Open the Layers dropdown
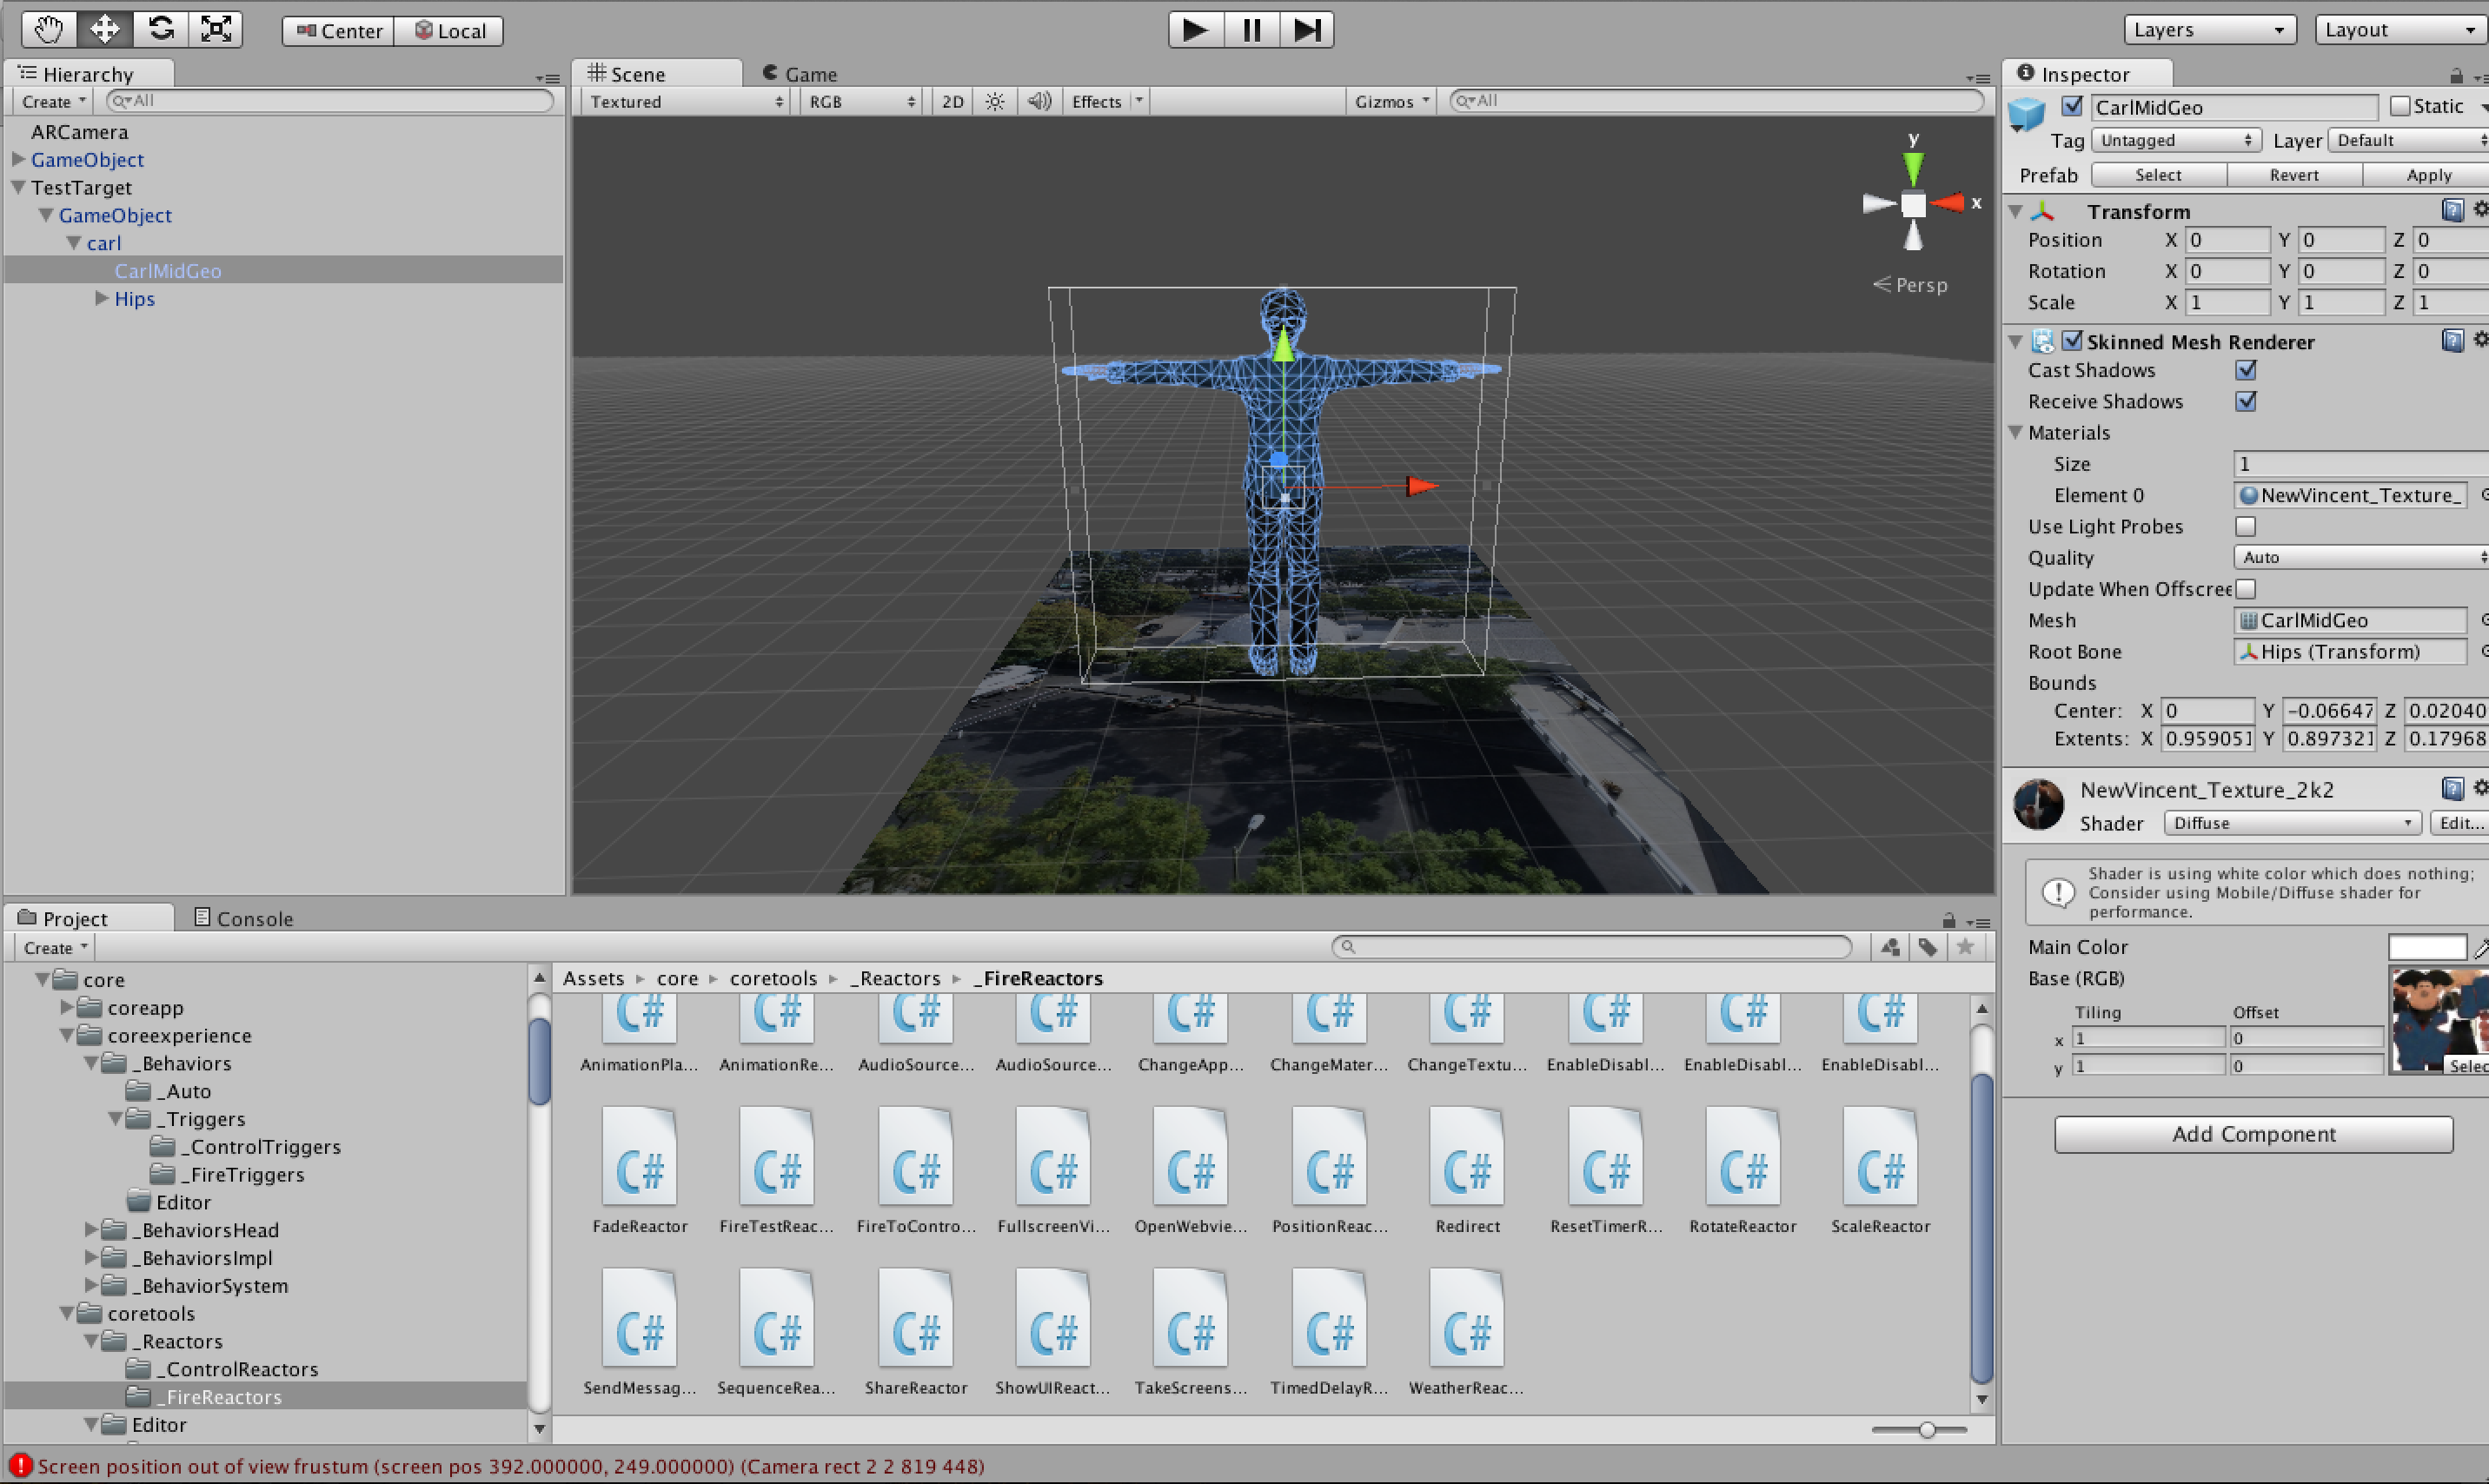Image resolution: width=2489 pixels, height=1484 pixels. [x=2208, y=29]
